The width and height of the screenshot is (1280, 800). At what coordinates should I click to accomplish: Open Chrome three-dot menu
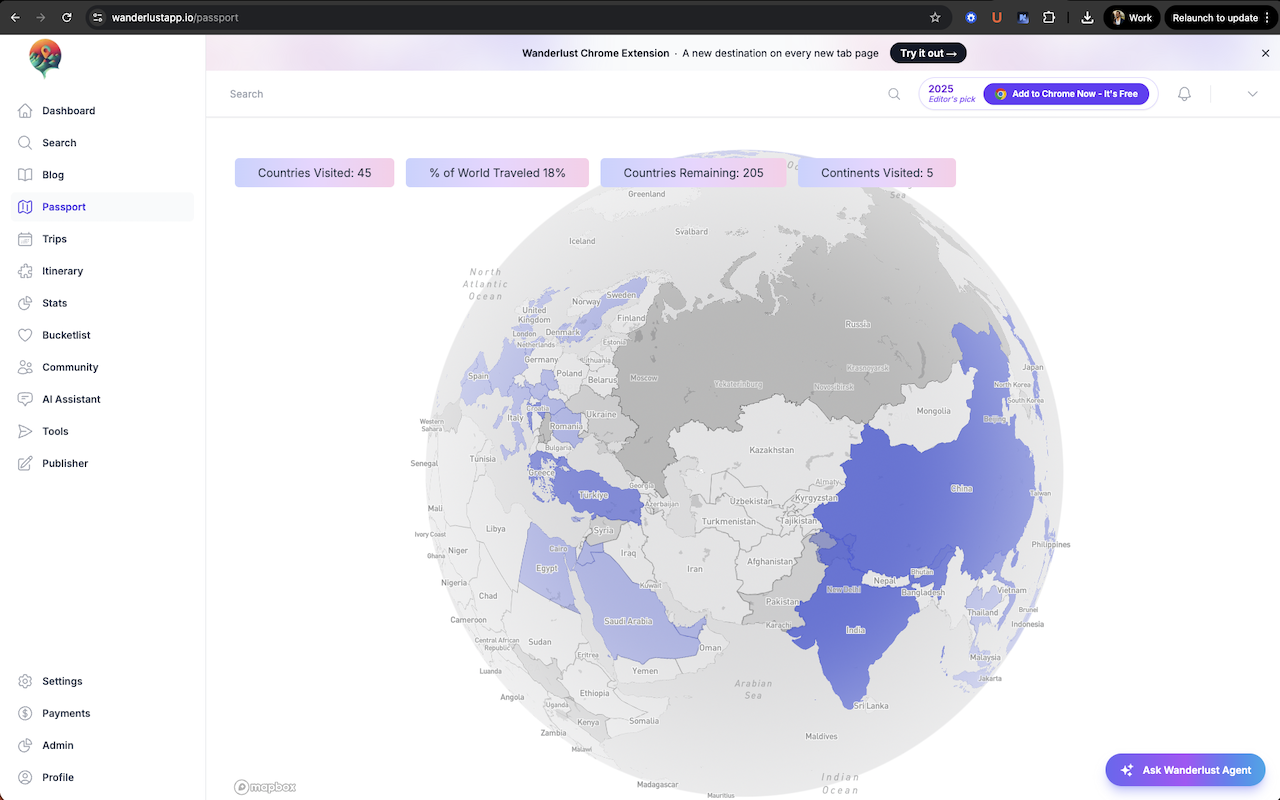(x=1267, y=17)
